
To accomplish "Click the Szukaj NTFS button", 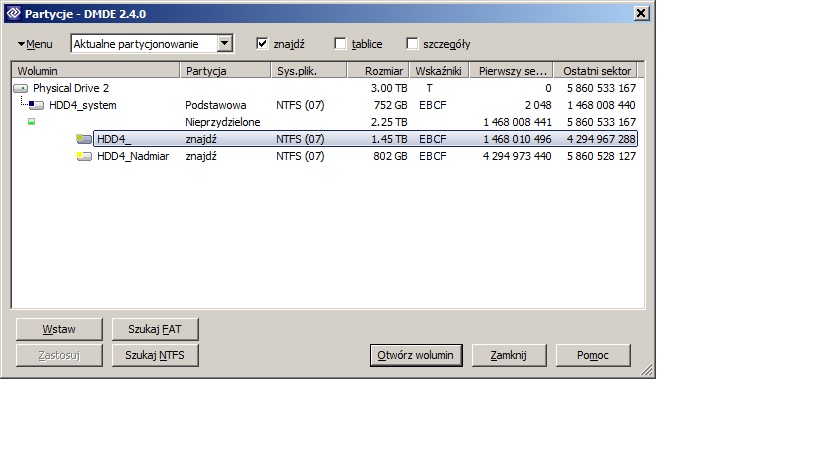I will click(x=155, y=356).
